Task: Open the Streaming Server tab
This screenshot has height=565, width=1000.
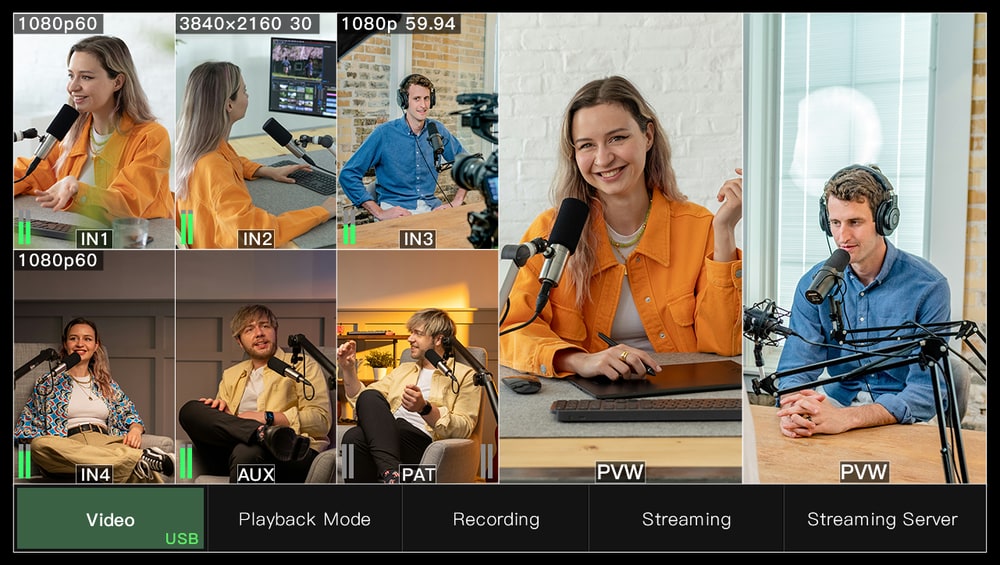Action: click(885, 518)
